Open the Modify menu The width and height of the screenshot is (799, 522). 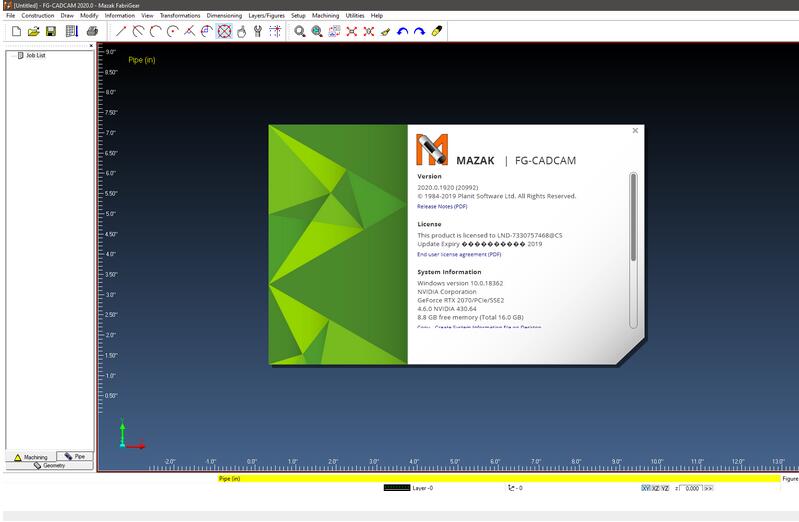click(x=89, y=16)
